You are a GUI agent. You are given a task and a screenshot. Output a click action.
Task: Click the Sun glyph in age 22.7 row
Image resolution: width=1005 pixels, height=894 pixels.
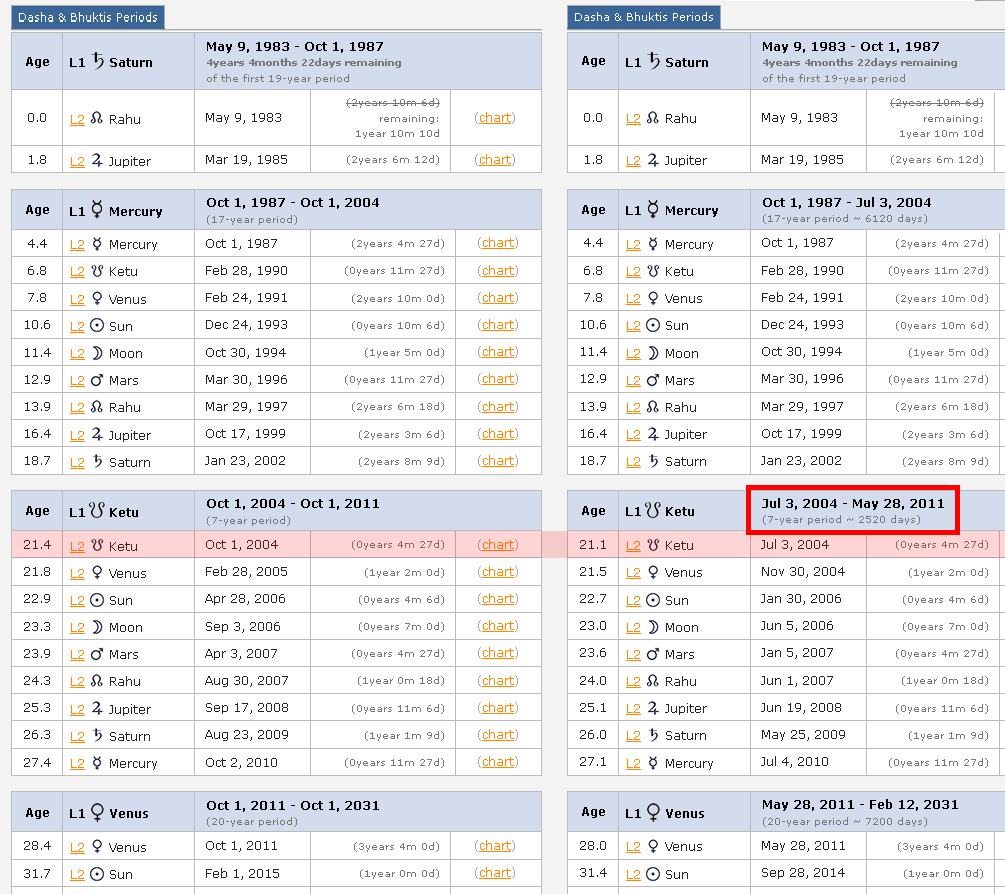[652, 600]
